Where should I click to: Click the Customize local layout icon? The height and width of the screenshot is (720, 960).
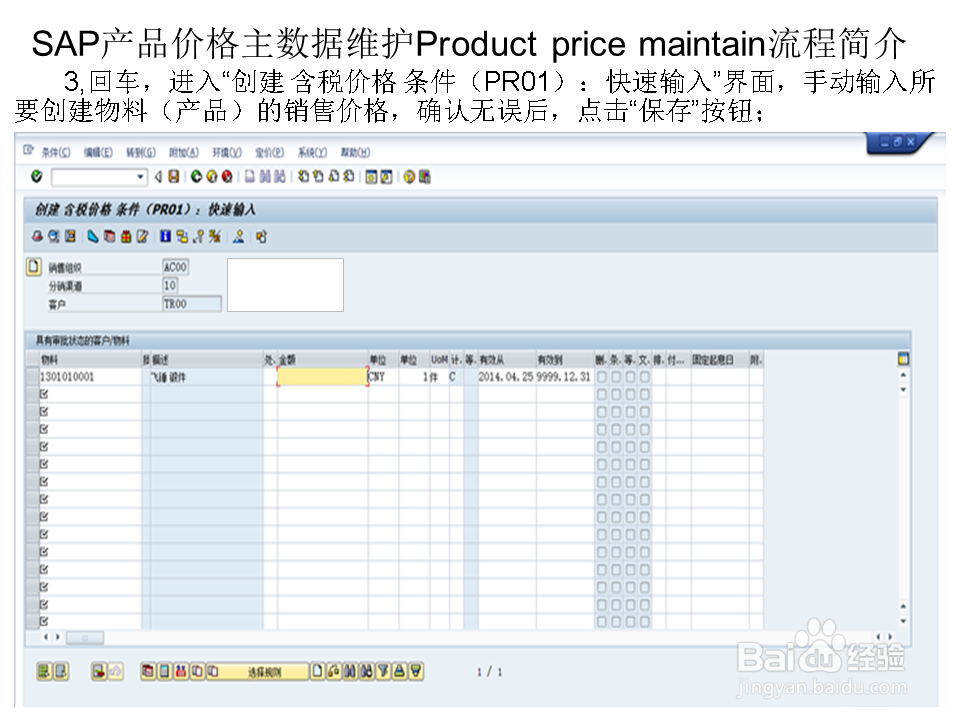(x=424, y=177)
